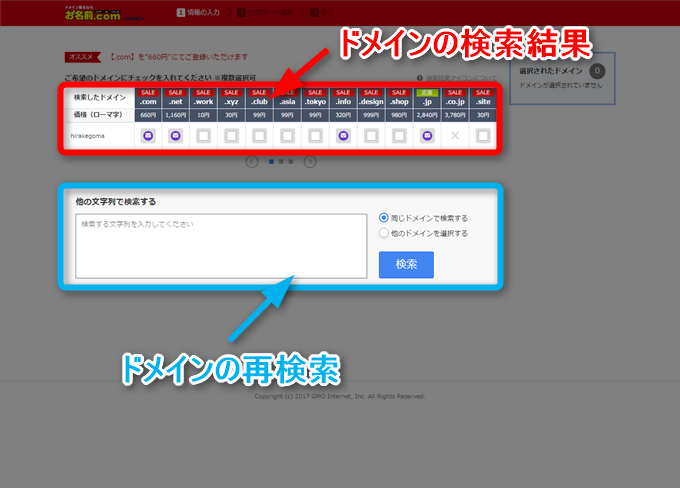The height and width of the screenshot is (488, 680).
Task: Click the .design column header
Action: pyautogui.click(x=371, y=98)
